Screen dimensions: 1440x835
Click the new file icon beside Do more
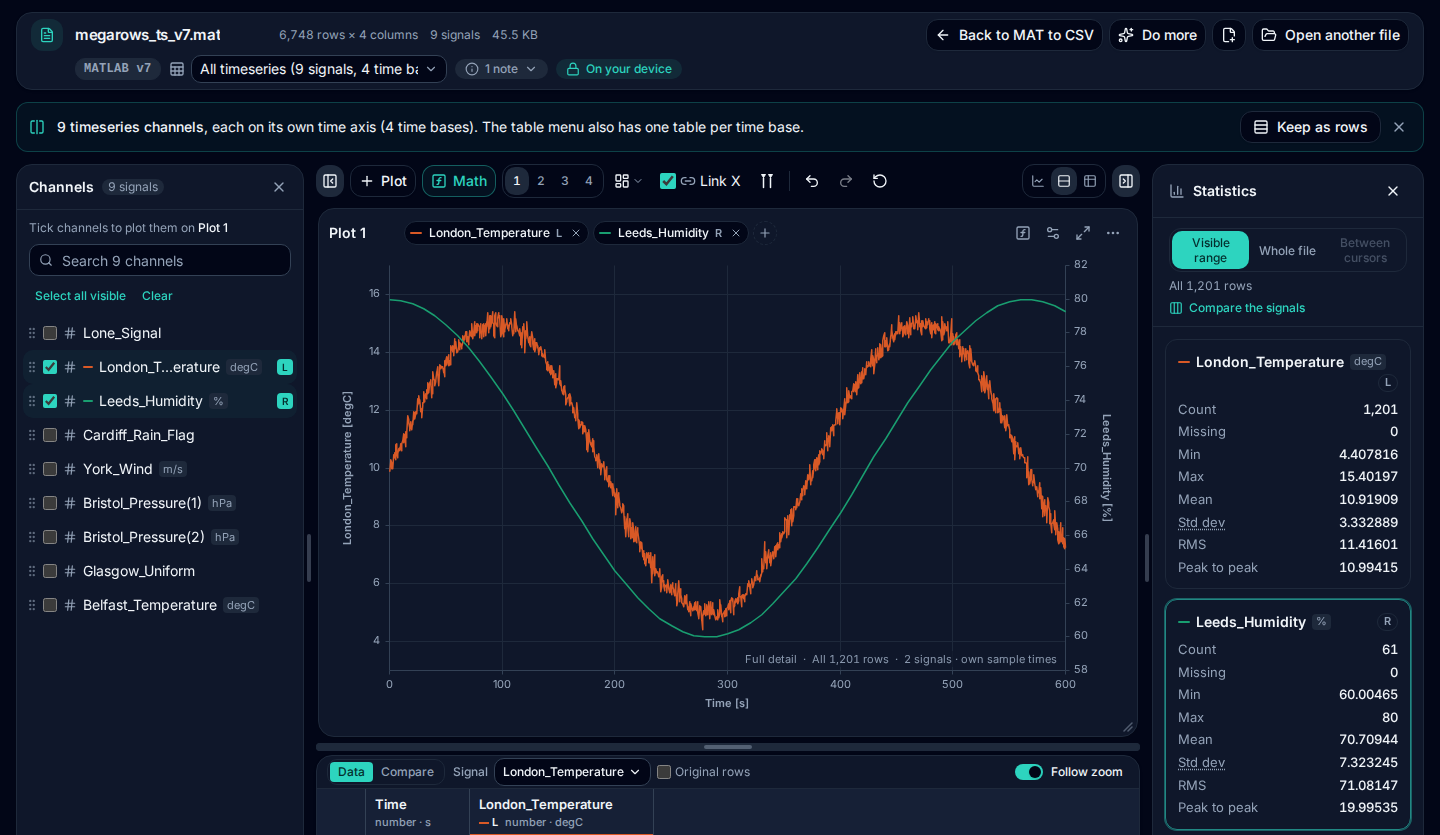coord(1229,35)
